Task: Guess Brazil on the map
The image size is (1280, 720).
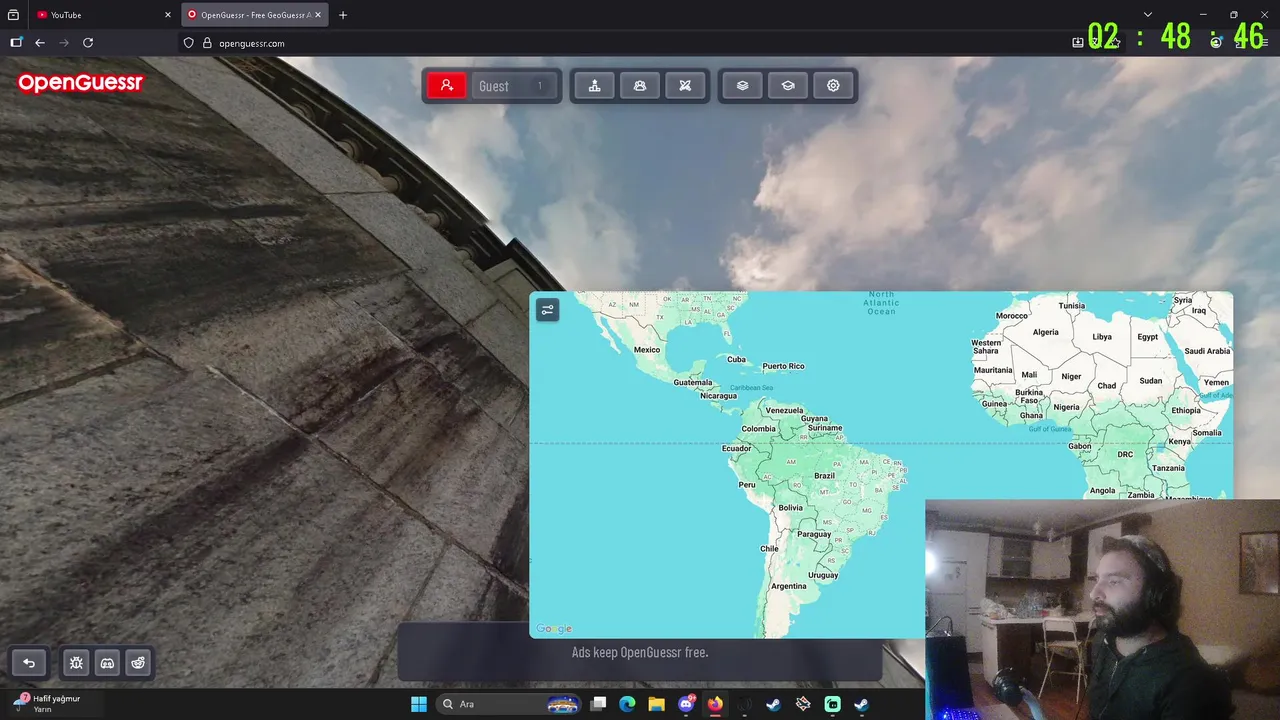Action: coord(824,476)
